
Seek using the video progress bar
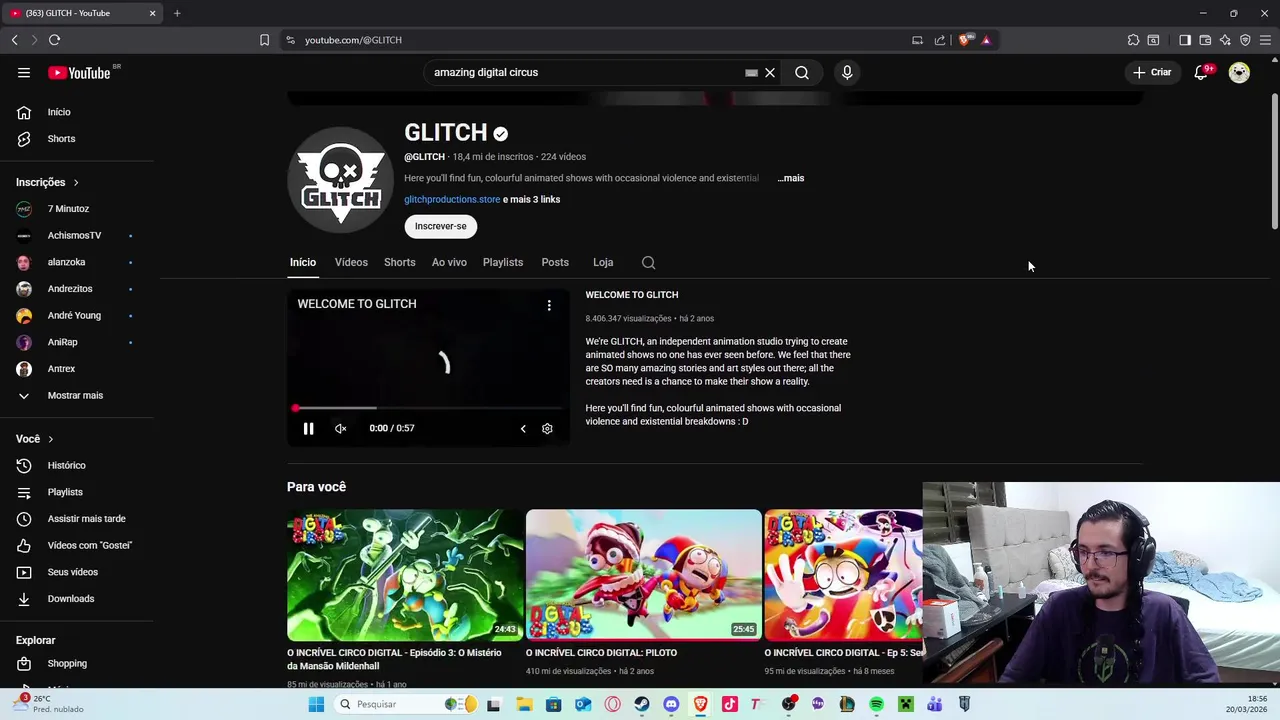(428, 408)
